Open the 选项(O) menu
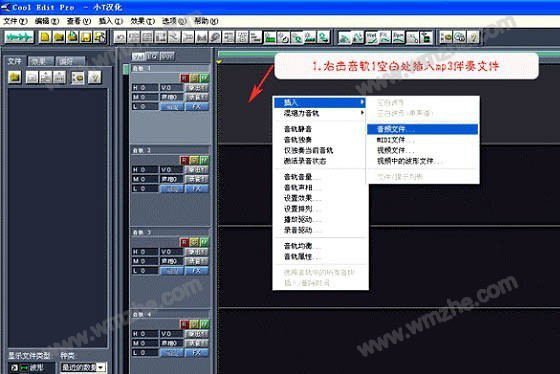This screenshot has height=374, width=560. [174, 21]
